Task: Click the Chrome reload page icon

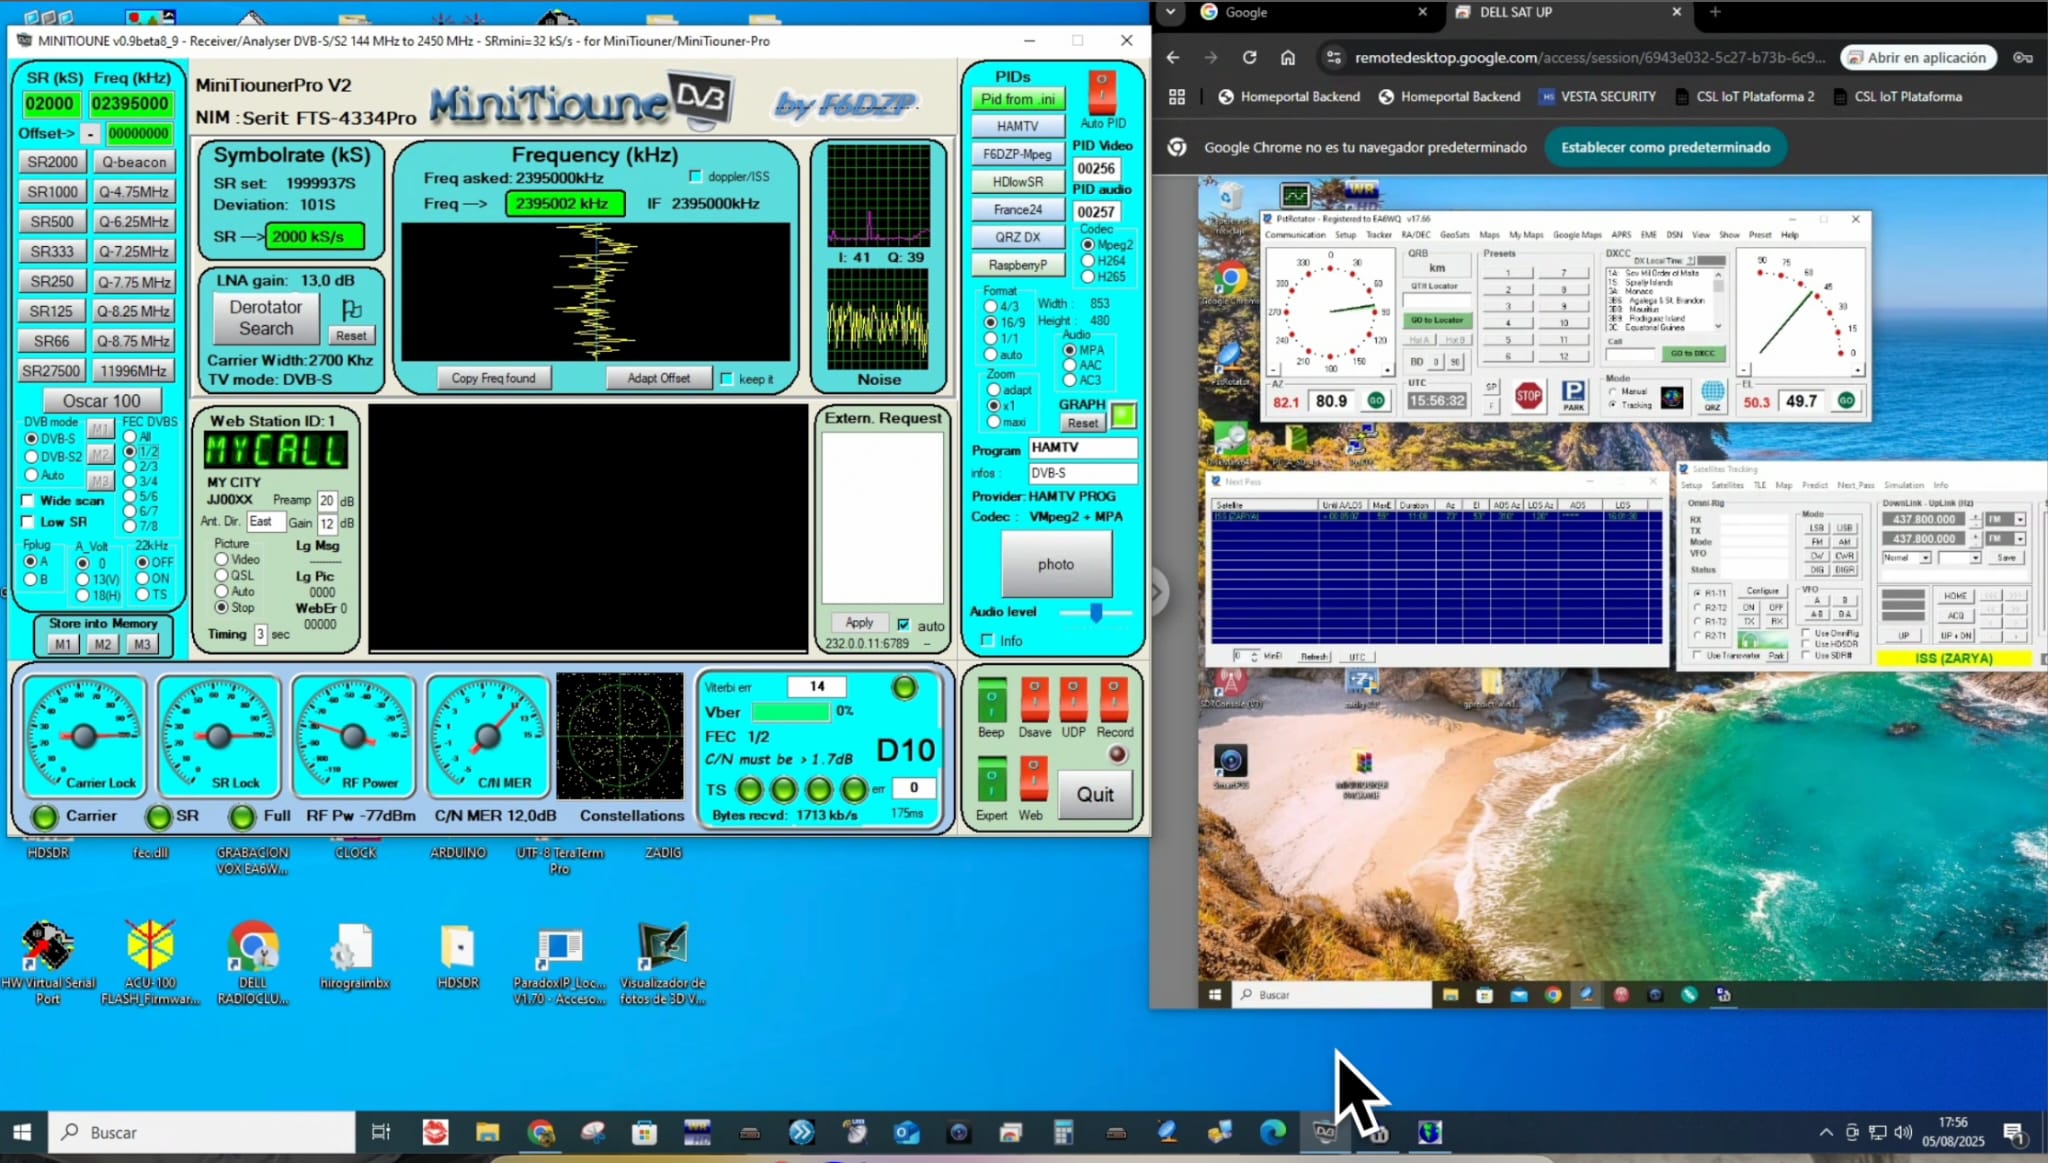Action: tap(1249, 58)
